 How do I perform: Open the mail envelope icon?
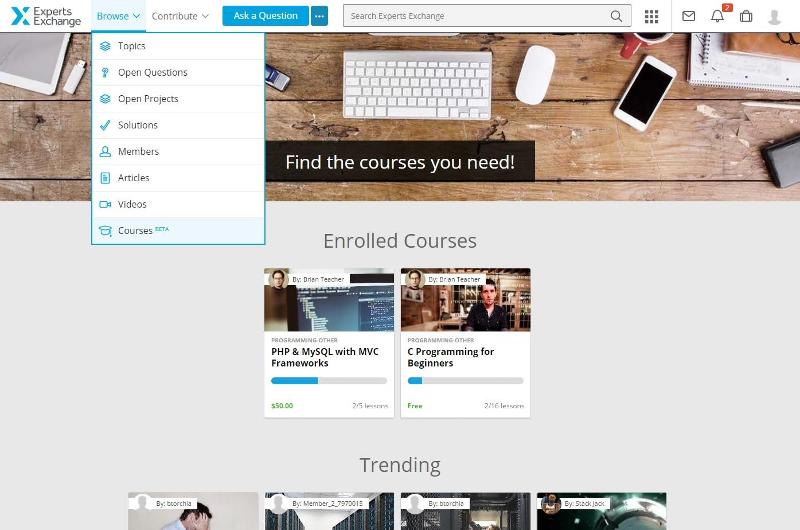coord(688,16)
